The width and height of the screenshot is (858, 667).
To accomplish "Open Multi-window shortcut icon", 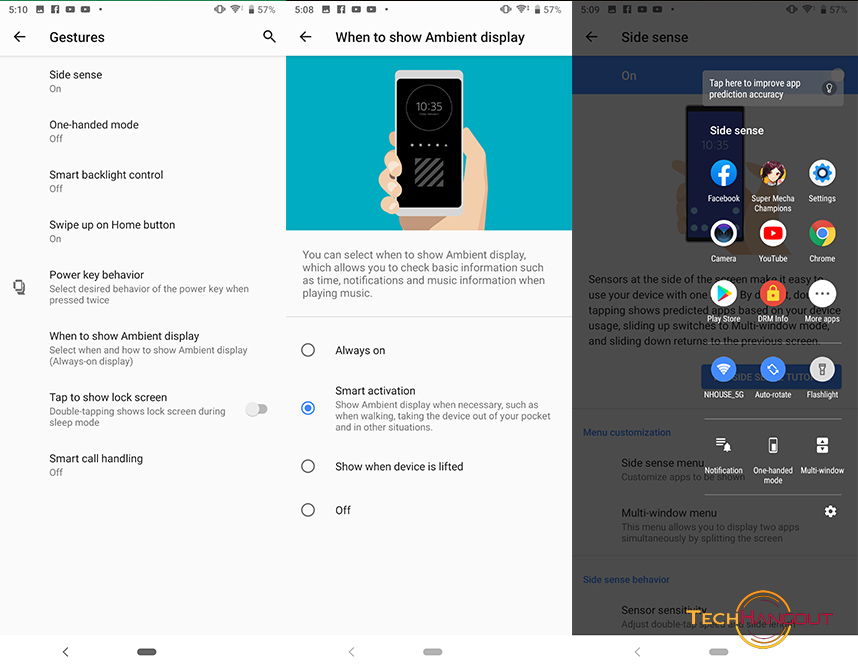I will [x=822, y=445].
